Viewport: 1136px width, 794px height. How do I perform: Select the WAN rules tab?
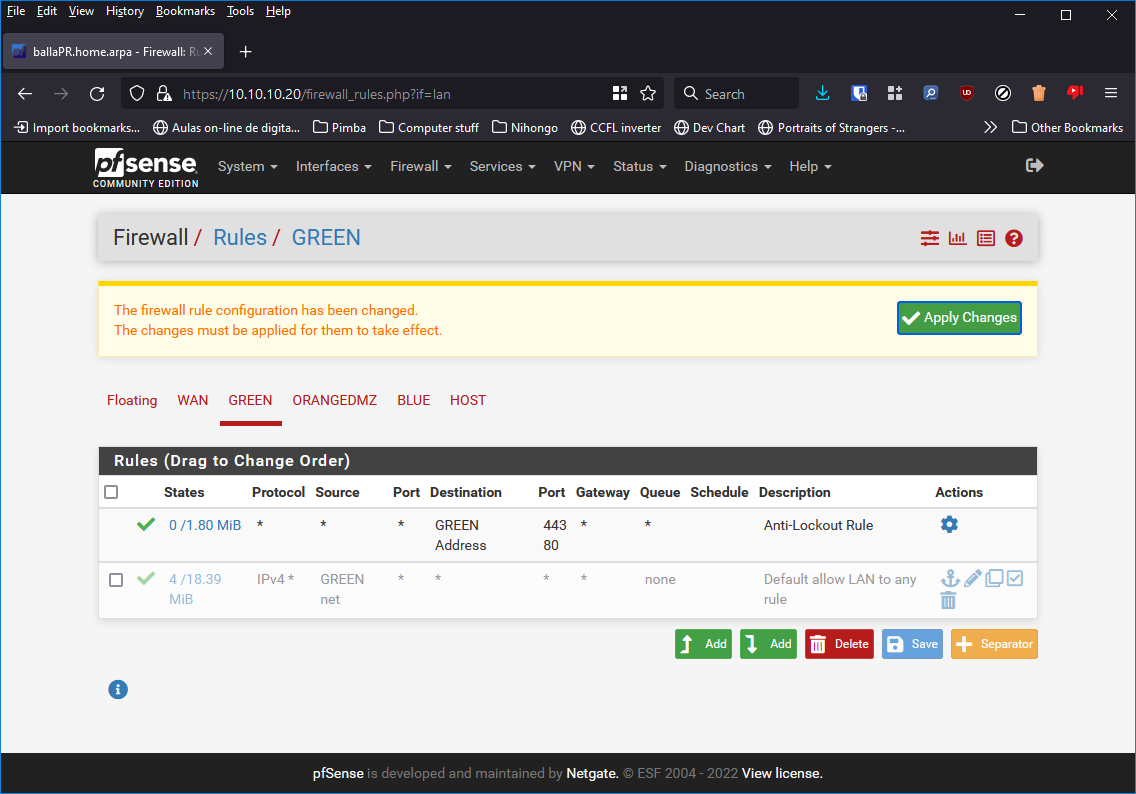(193, 400)
